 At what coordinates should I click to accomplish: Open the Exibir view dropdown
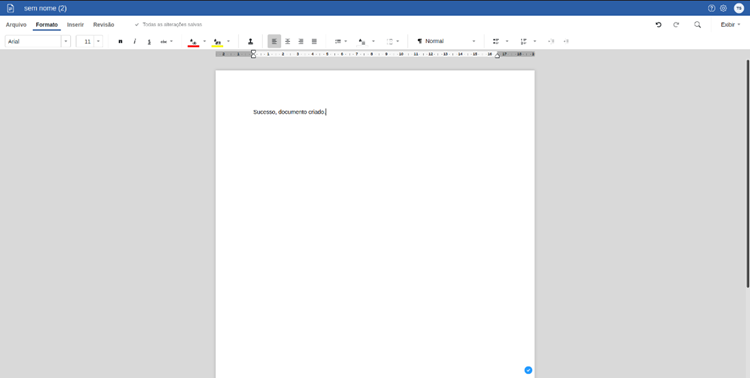[x=730, y=24]
